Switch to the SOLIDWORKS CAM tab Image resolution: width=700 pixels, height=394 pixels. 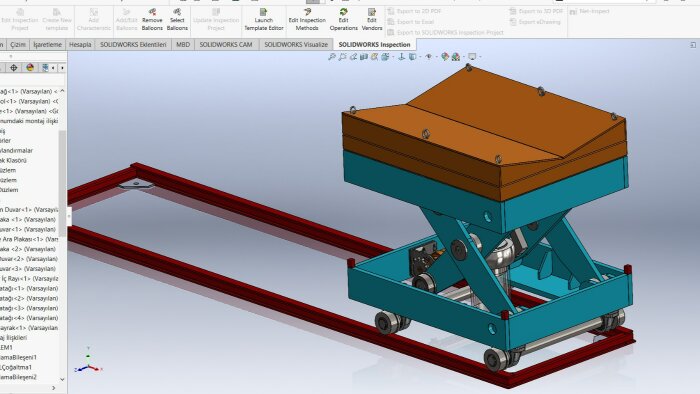click(226, 45)
